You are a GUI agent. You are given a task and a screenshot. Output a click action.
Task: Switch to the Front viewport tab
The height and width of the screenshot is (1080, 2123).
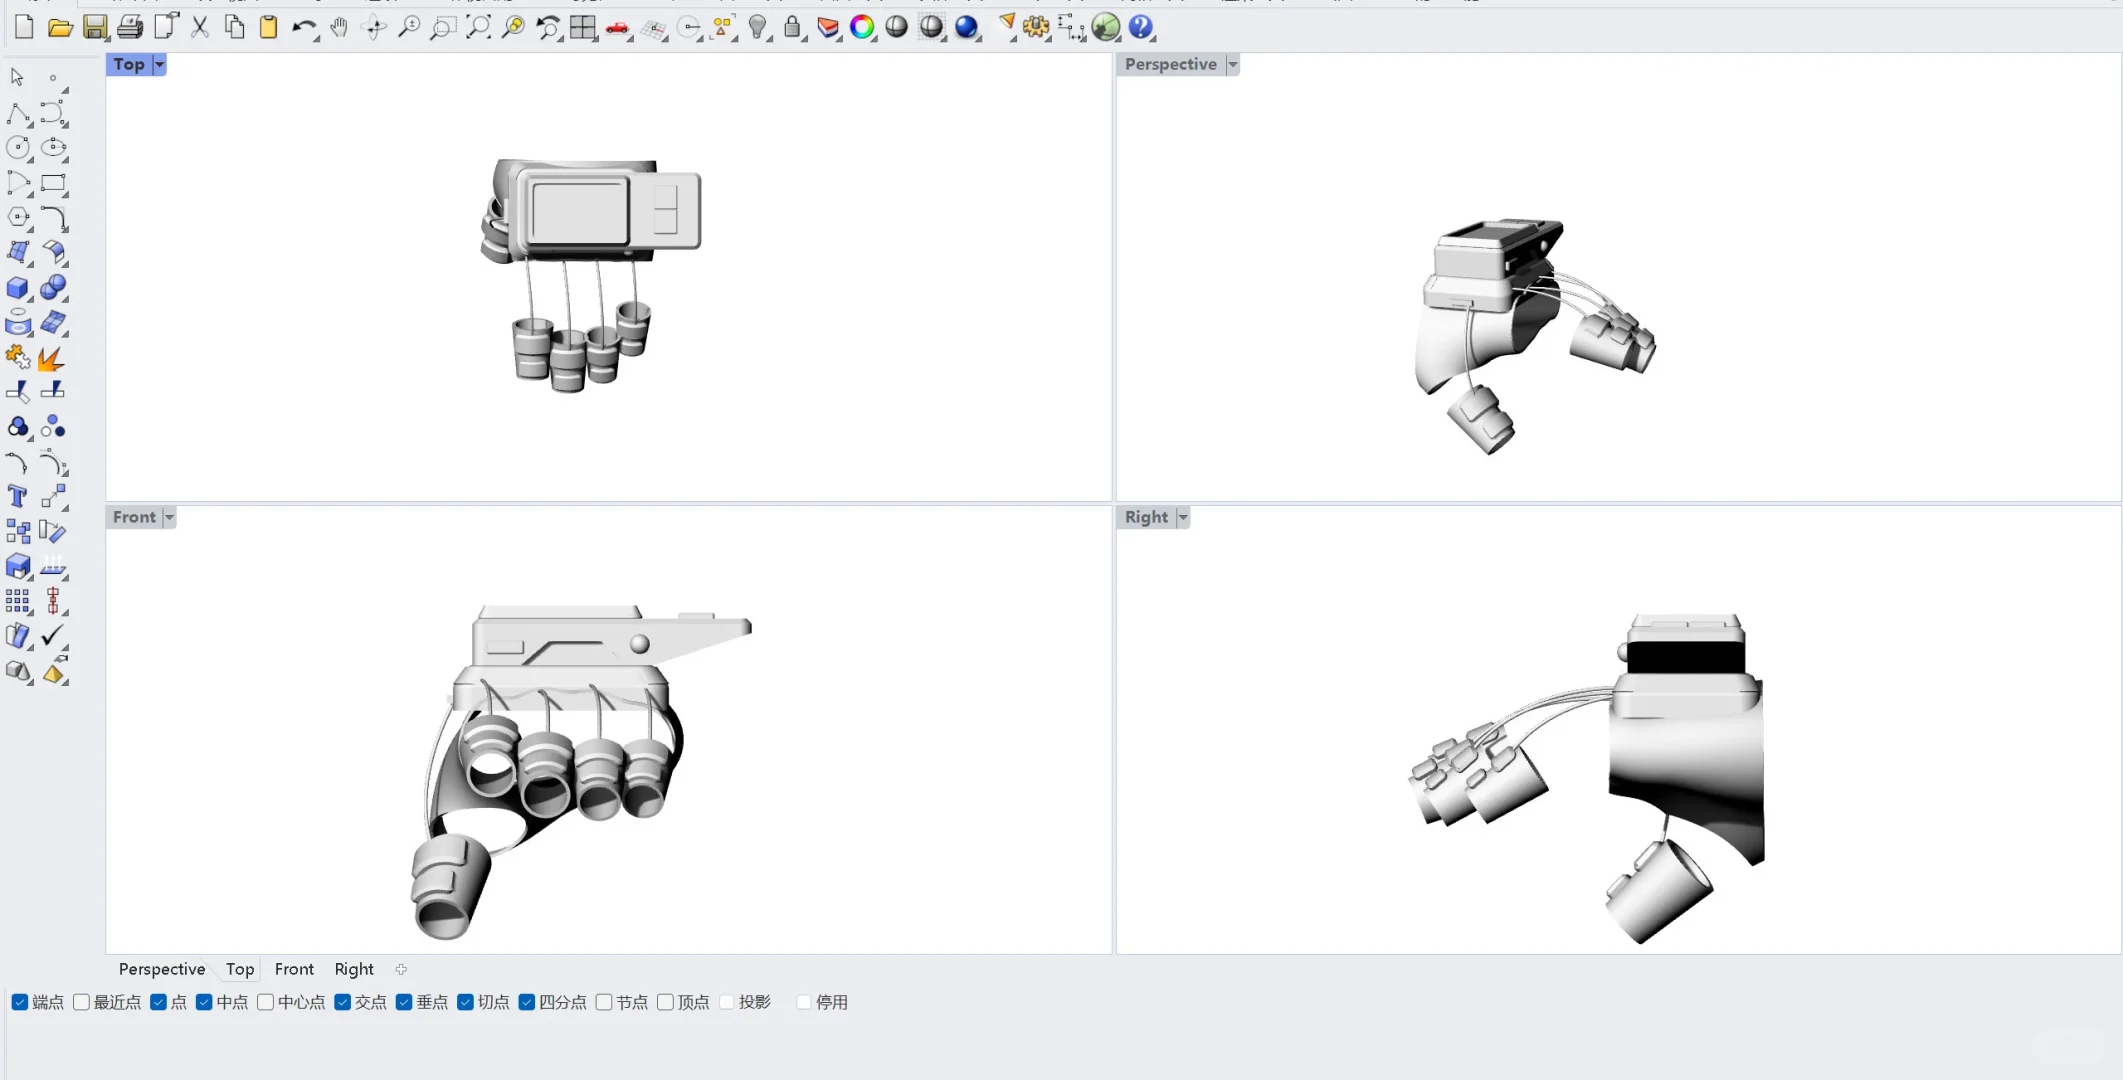(x=294, y=969)
